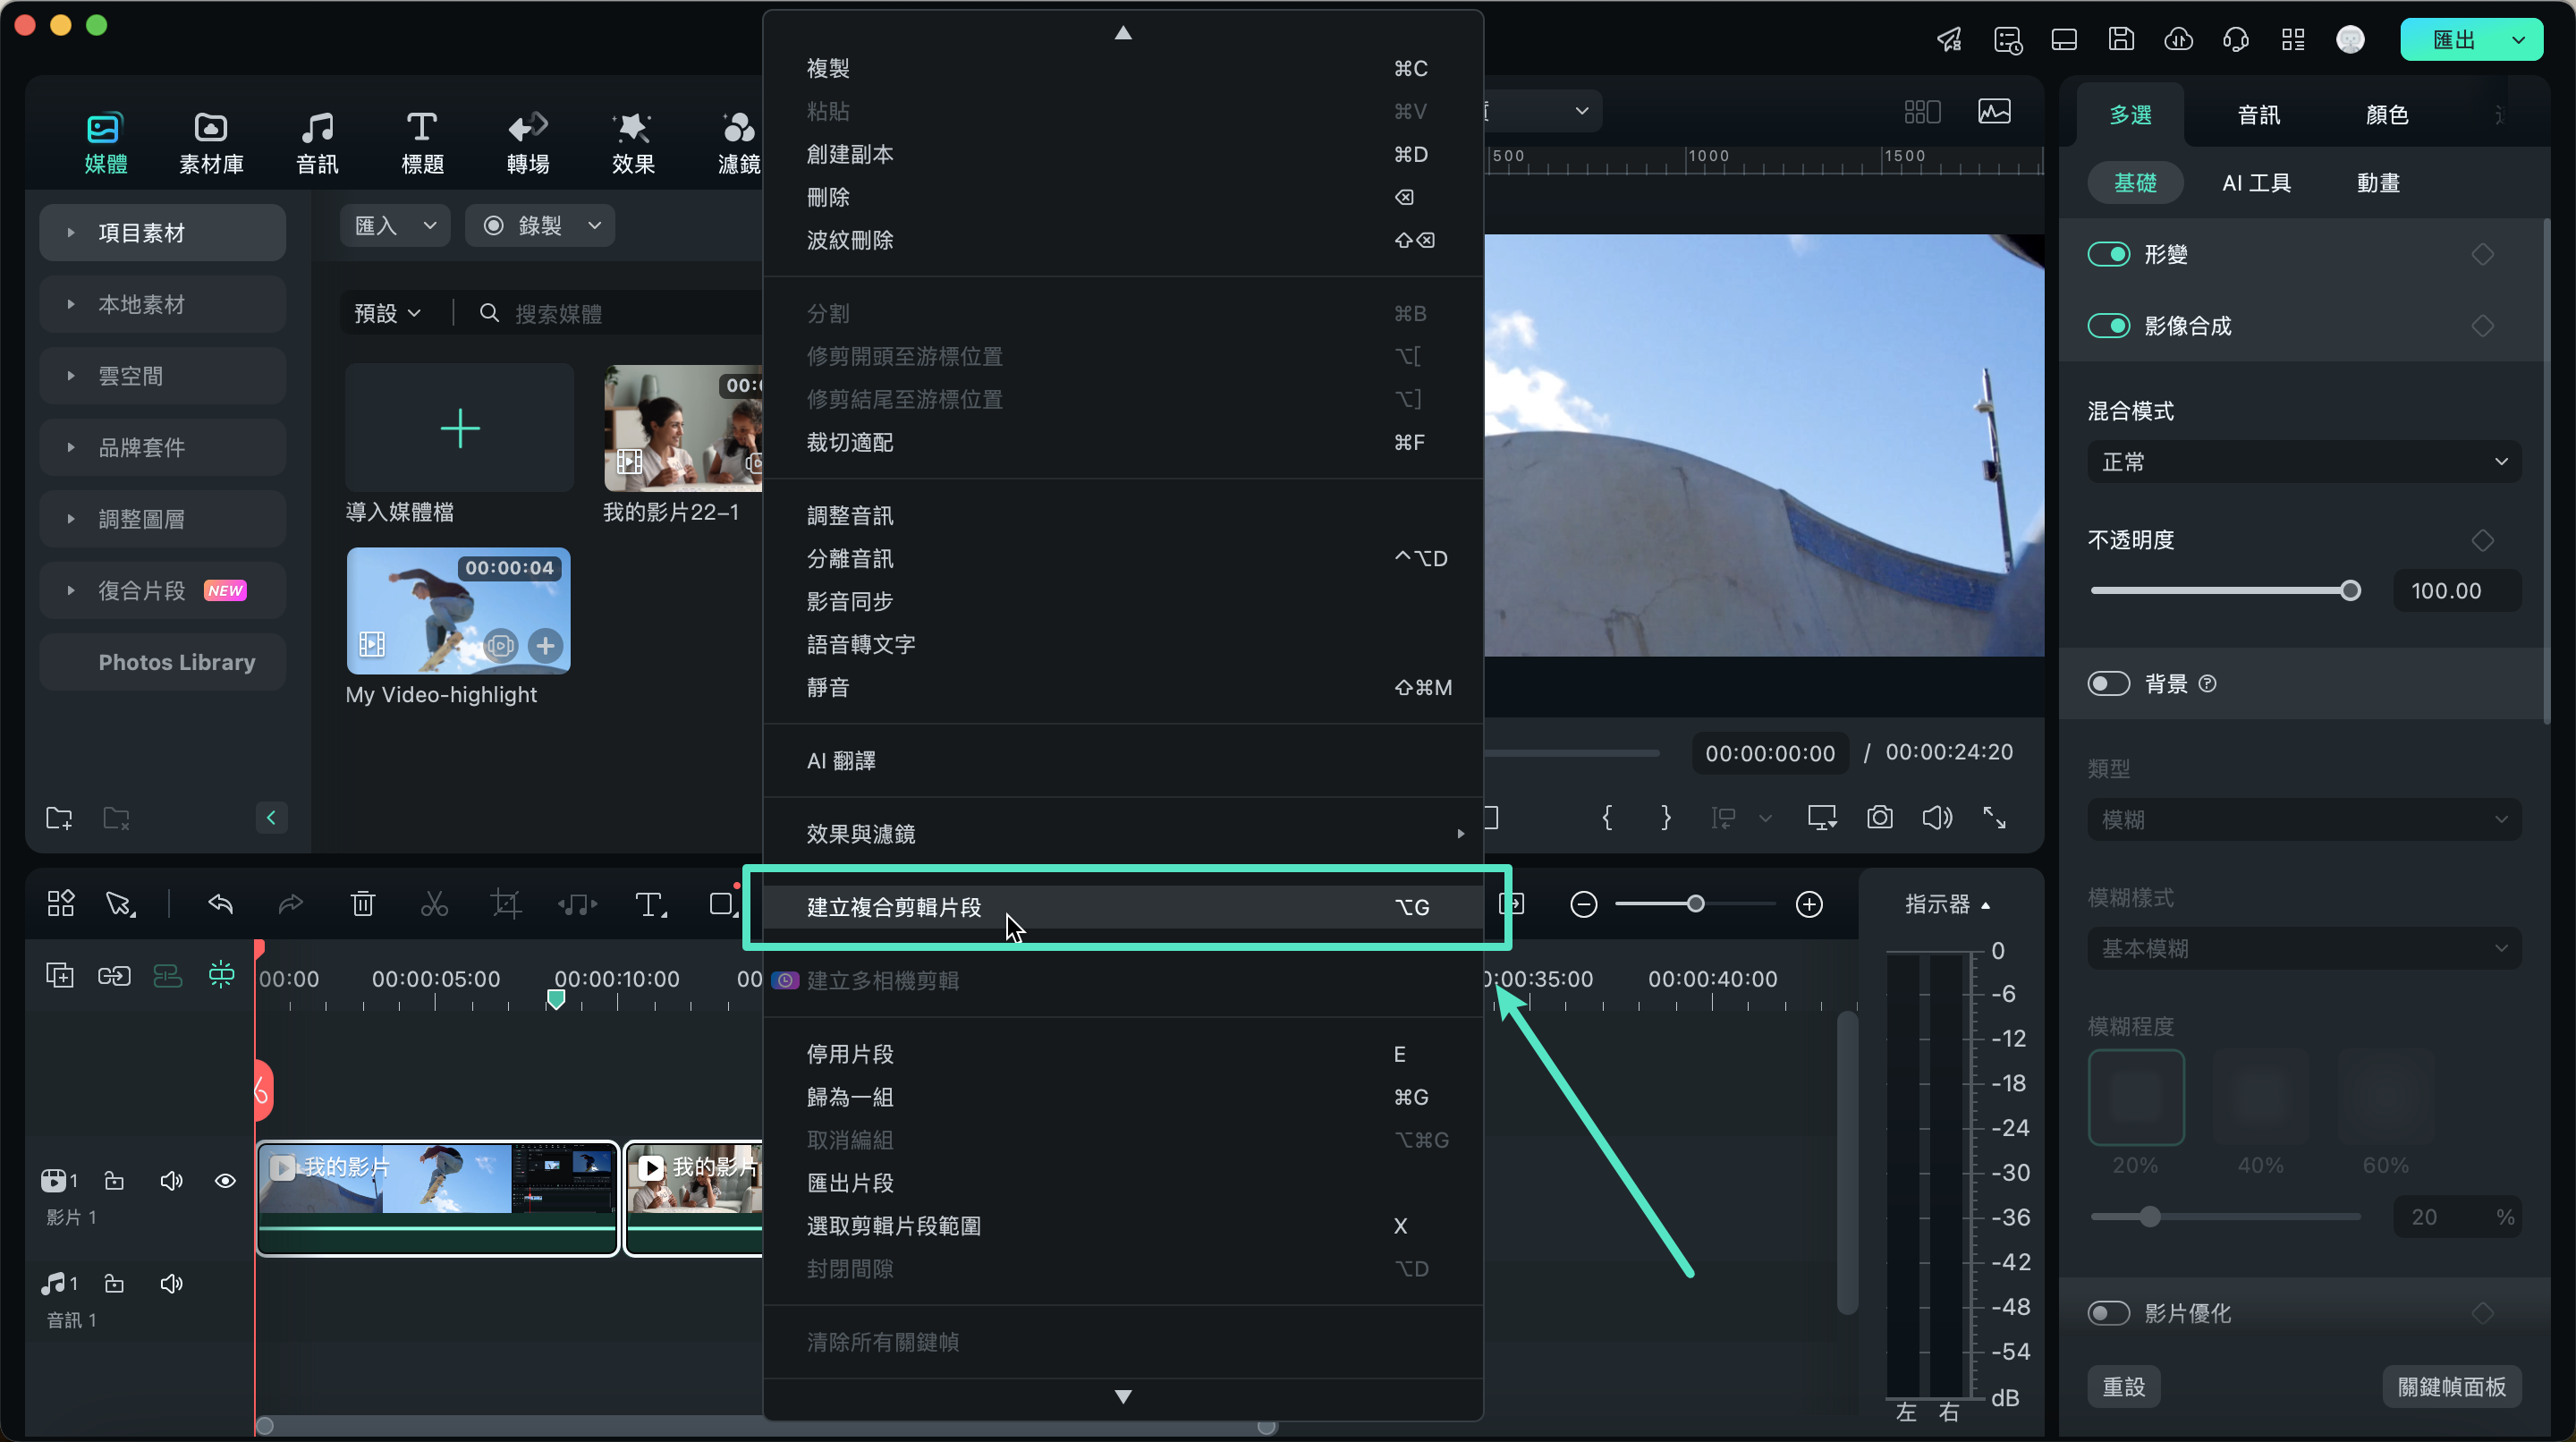Screen dimensions: 2576x1442
Task: Click the 匯出 export button
Action: (x=2453, y=40)
